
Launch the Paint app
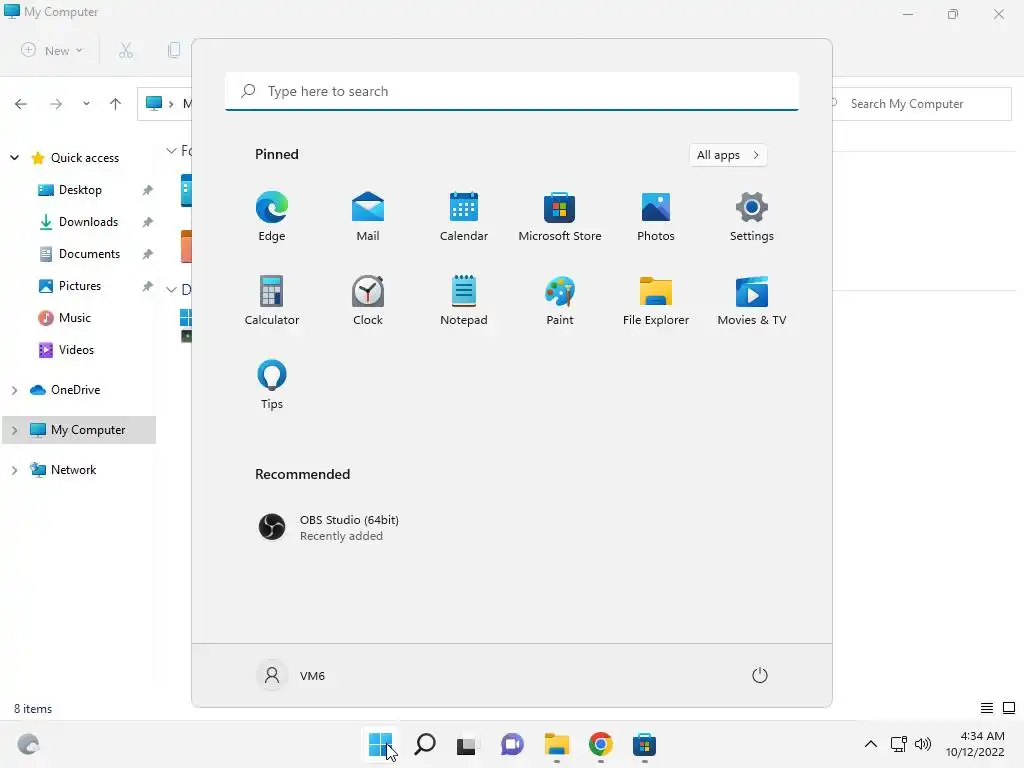pos(560,300)
